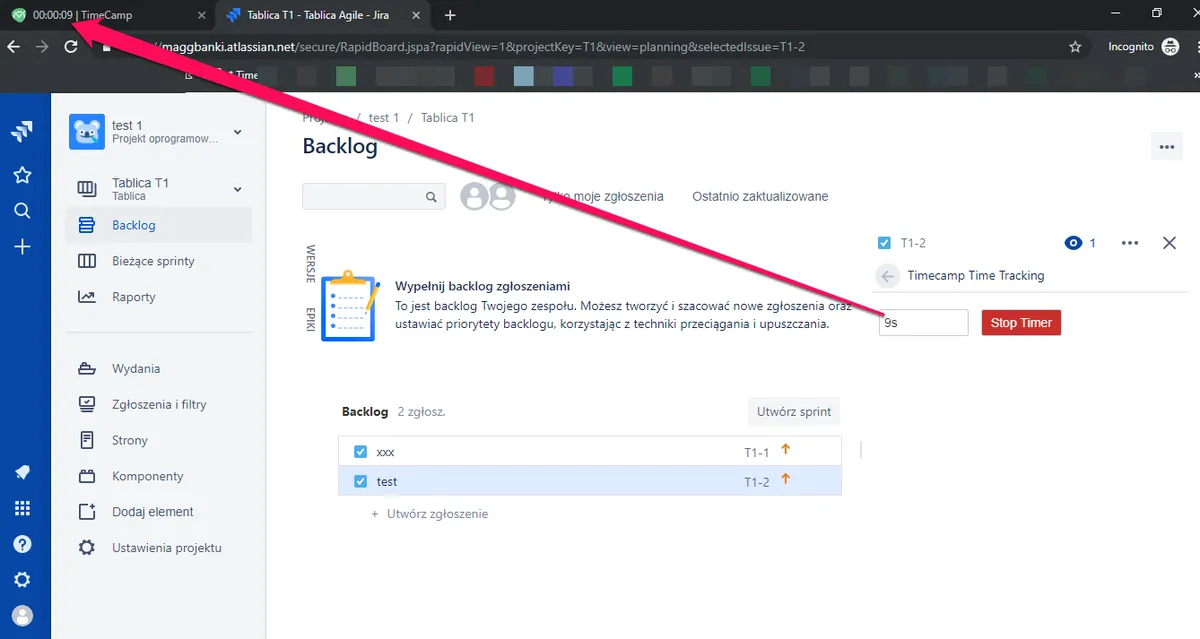Open the settings gear at sidebar bottom
This screenshot has height=639, width=1200.
tap(22, 580)
